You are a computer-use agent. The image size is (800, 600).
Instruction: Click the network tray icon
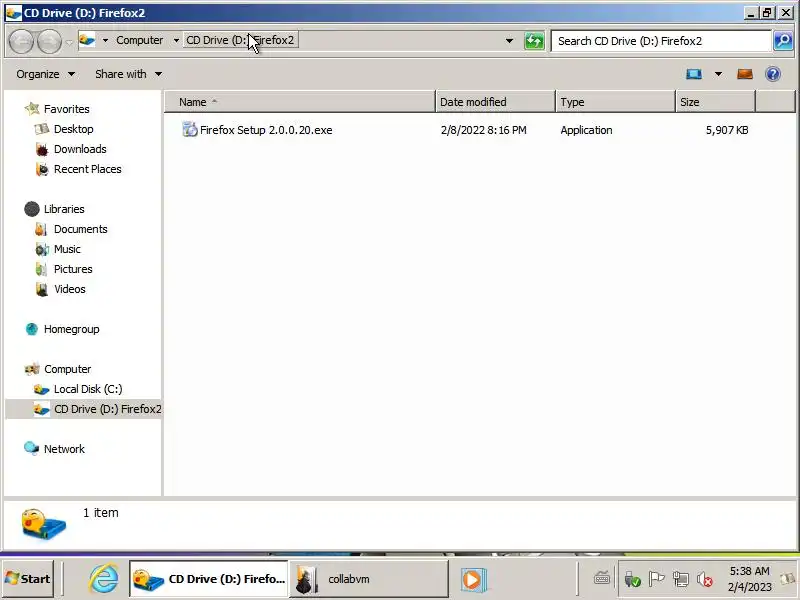[x=681, y=579]
